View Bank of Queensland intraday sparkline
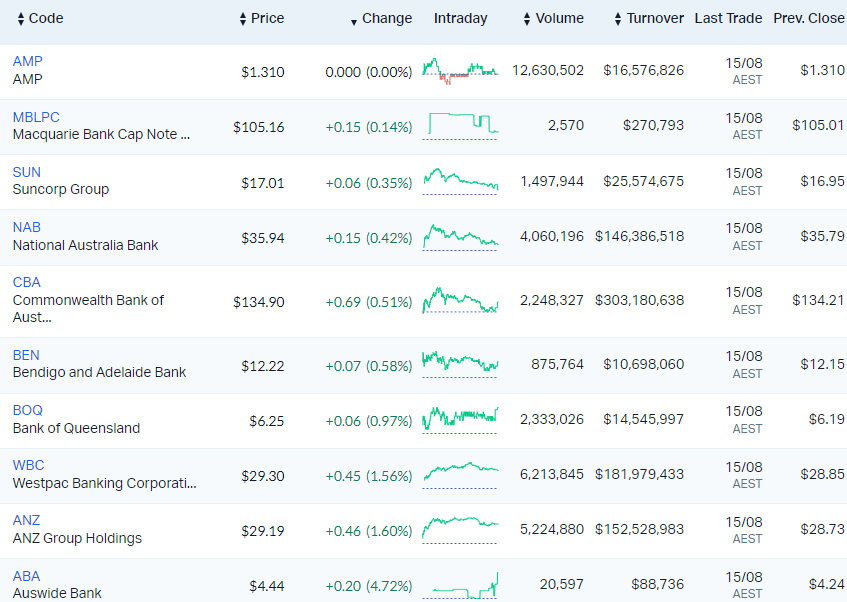The height and width of the screenshot is (602, 847). (x=460, y=420)
